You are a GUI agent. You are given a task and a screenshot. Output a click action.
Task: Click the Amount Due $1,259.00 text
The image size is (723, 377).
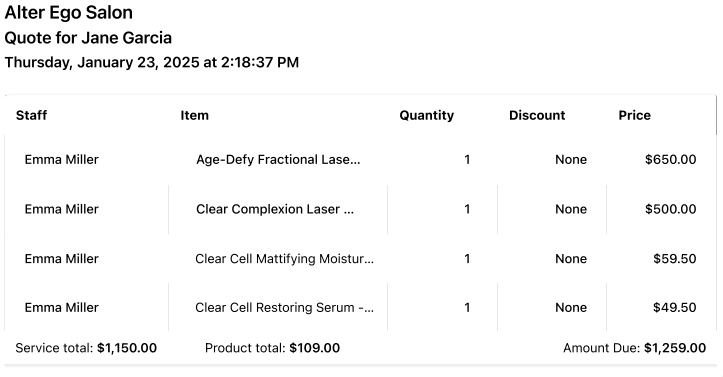coord(634,348)
